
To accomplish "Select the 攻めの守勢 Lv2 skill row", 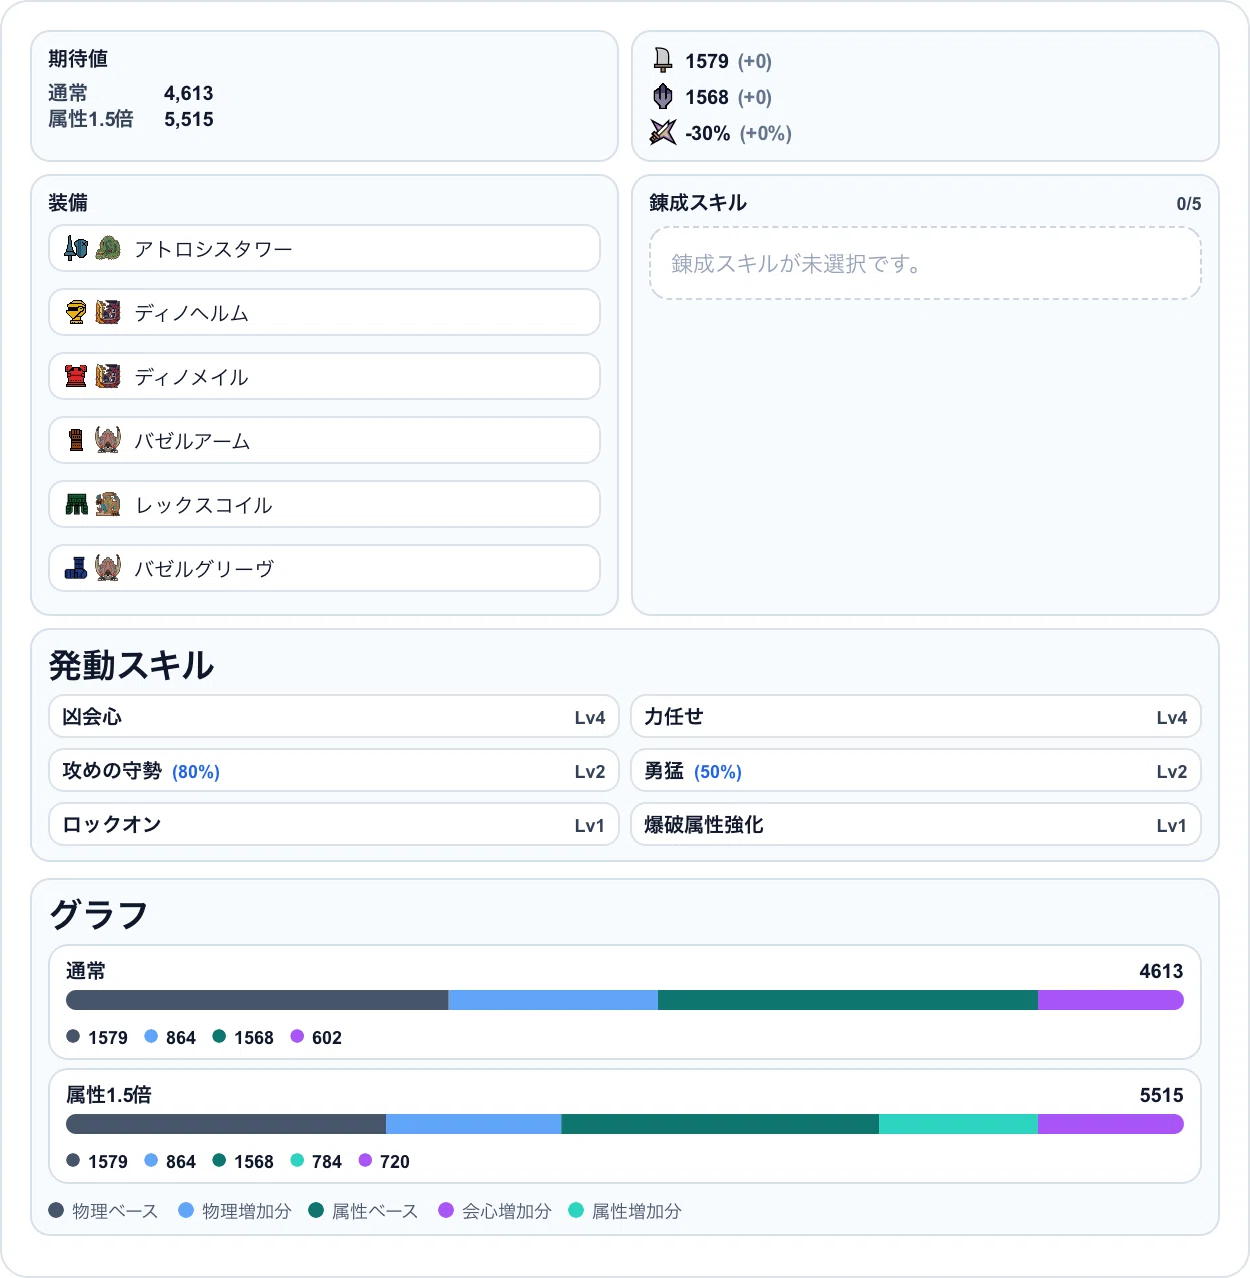I will [334, 771].
